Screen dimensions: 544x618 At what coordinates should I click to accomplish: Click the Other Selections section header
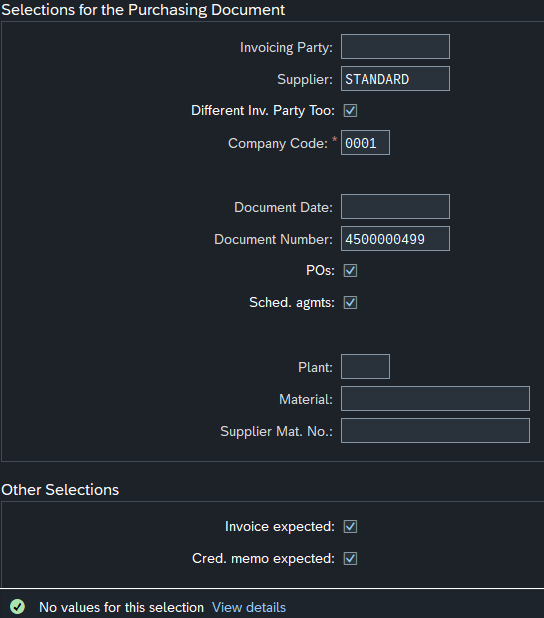click(x=60, y=490)
